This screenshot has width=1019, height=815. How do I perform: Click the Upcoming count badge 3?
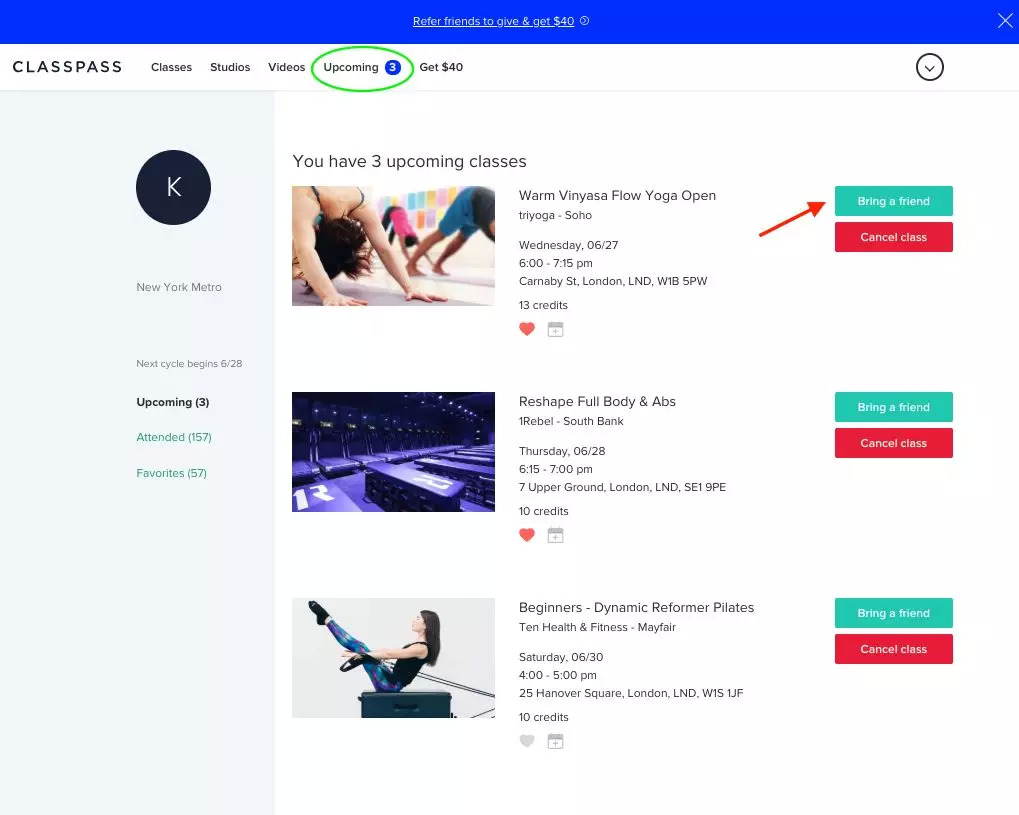pos(393,67)
